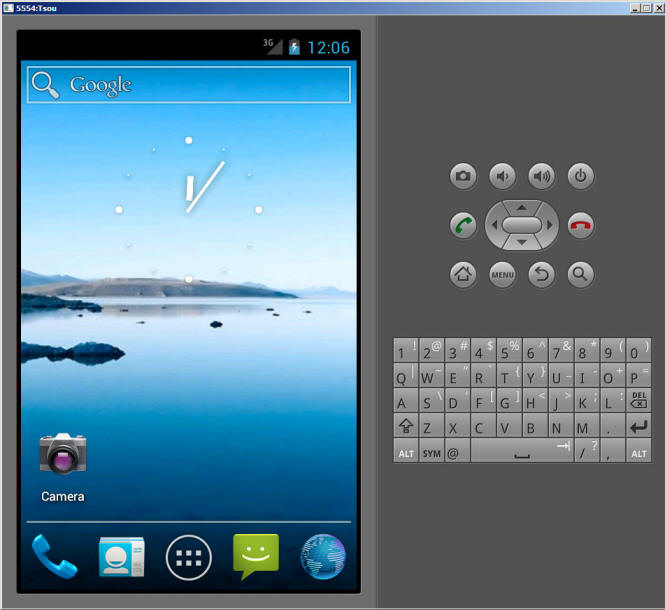Click the period key on keyboard

coord(613,425)
